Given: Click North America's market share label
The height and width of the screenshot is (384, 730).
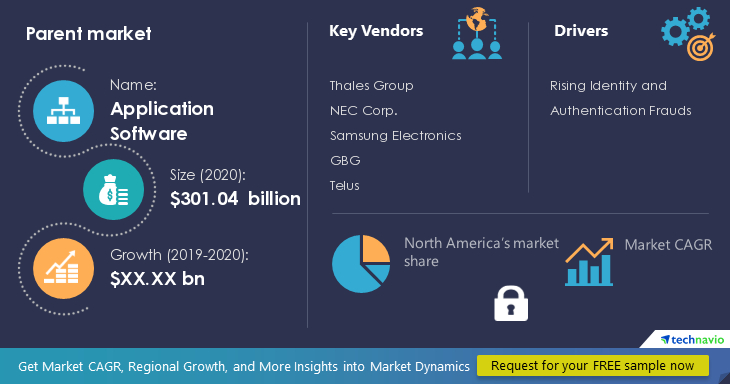Looking at the screenshot, I should click(481, 252).
